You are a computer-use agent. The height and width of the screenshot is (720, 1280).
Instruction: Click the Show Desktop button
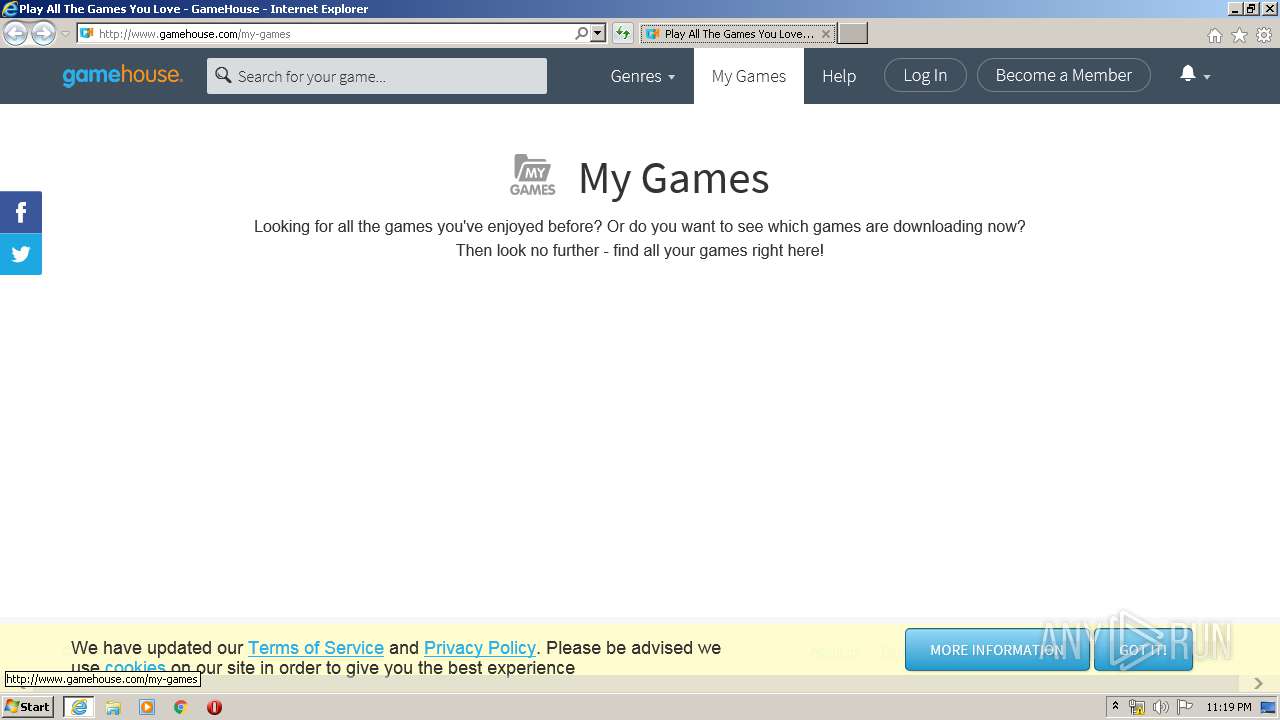point(1269,707)
